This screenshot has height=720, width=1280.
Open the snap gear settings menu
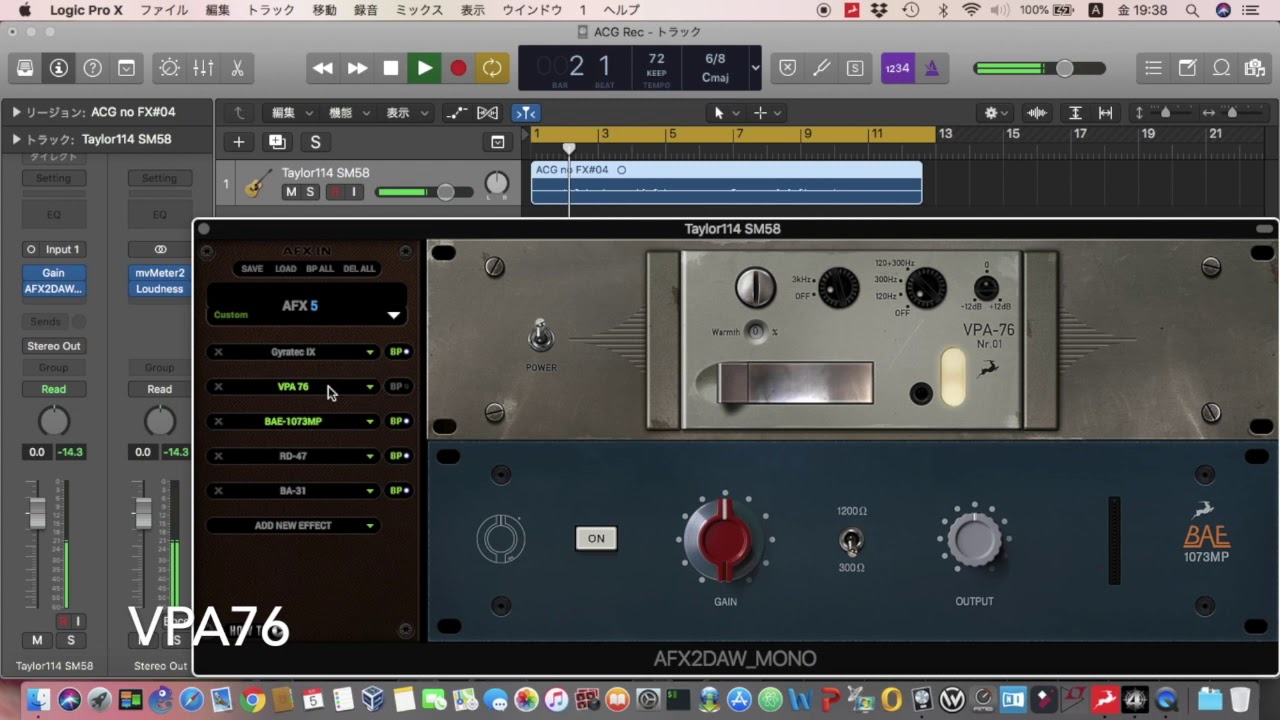coord(996,113)
